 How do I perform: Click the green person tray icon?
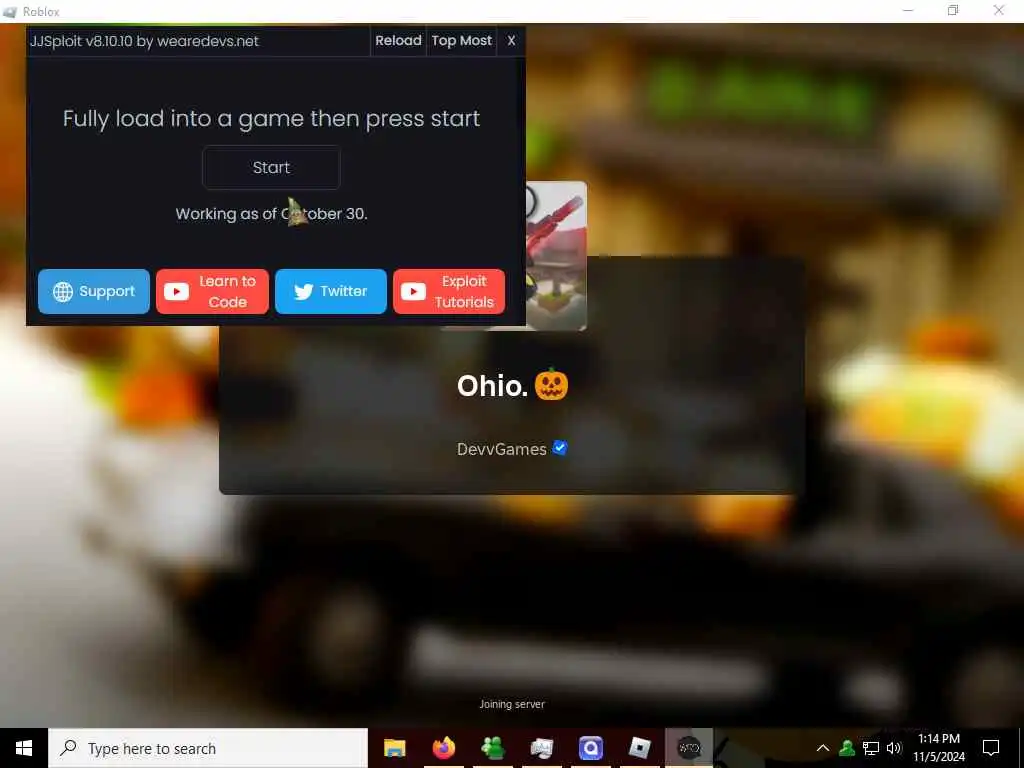[x=847, y=748]
